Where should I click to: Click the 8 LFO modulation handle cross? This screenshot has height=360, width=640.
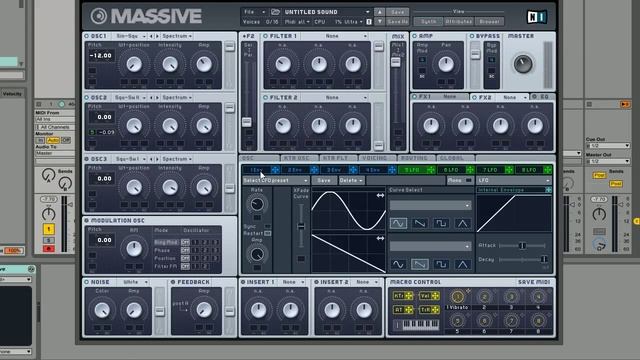(x=548, y=170)
